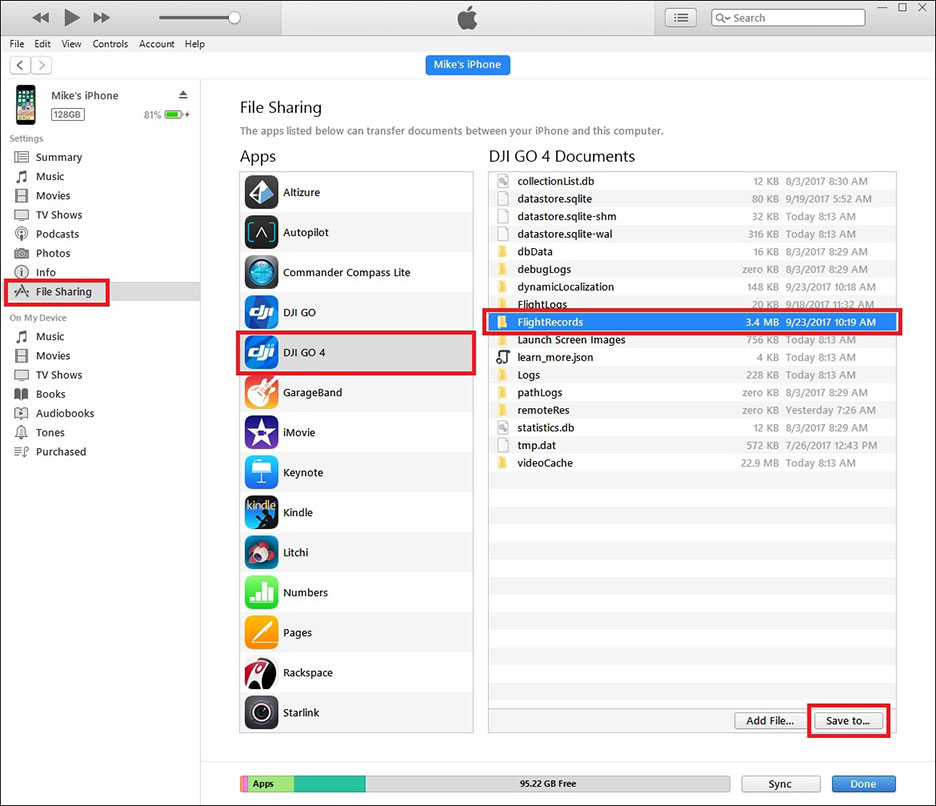Open the Account menu
Image resolution: width=936 pixels, height=806 pixels.
coord(156,44)
